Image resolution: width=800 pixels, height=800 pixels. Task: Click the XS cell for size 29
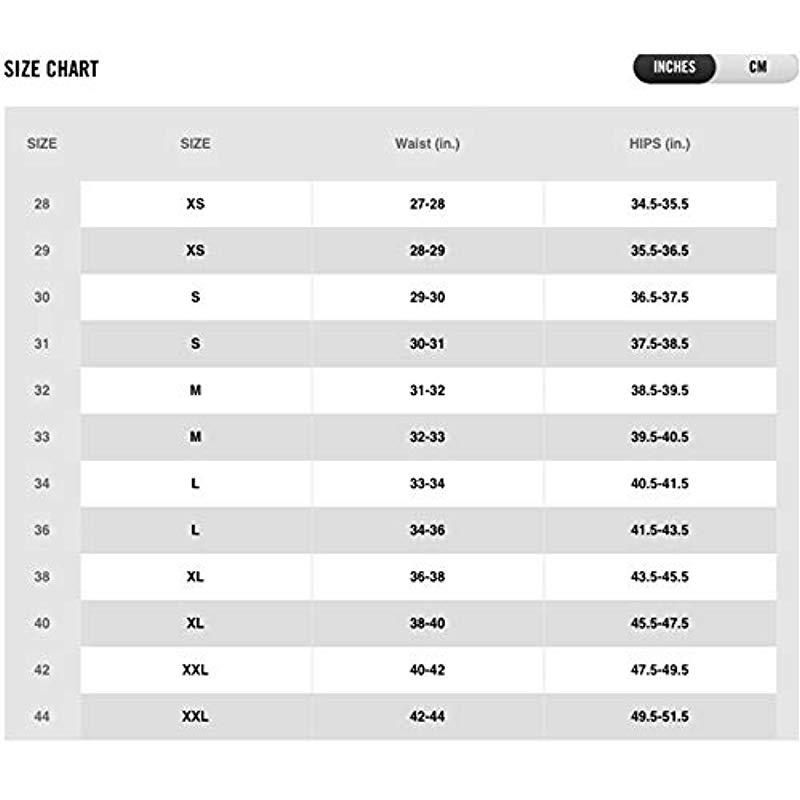195,251
